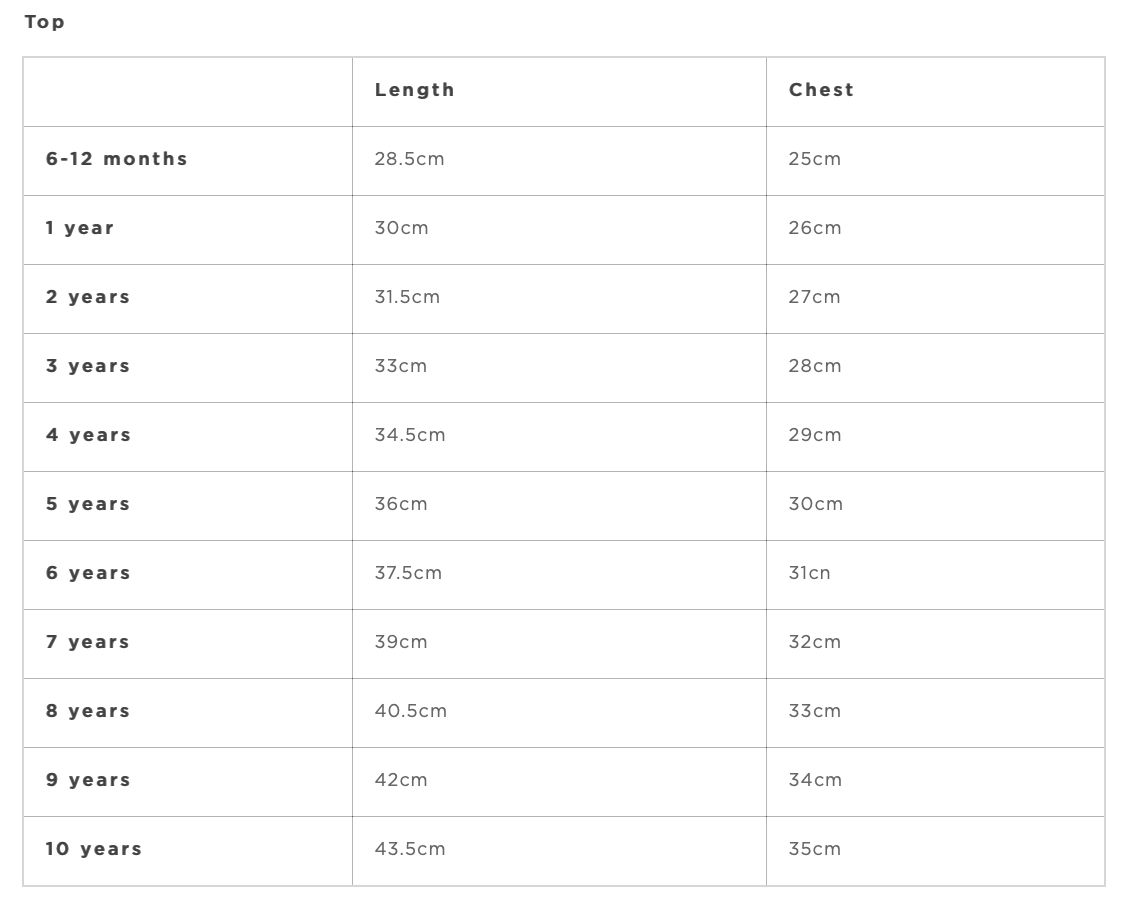Click the 40.5cm length value

[410, 711]
